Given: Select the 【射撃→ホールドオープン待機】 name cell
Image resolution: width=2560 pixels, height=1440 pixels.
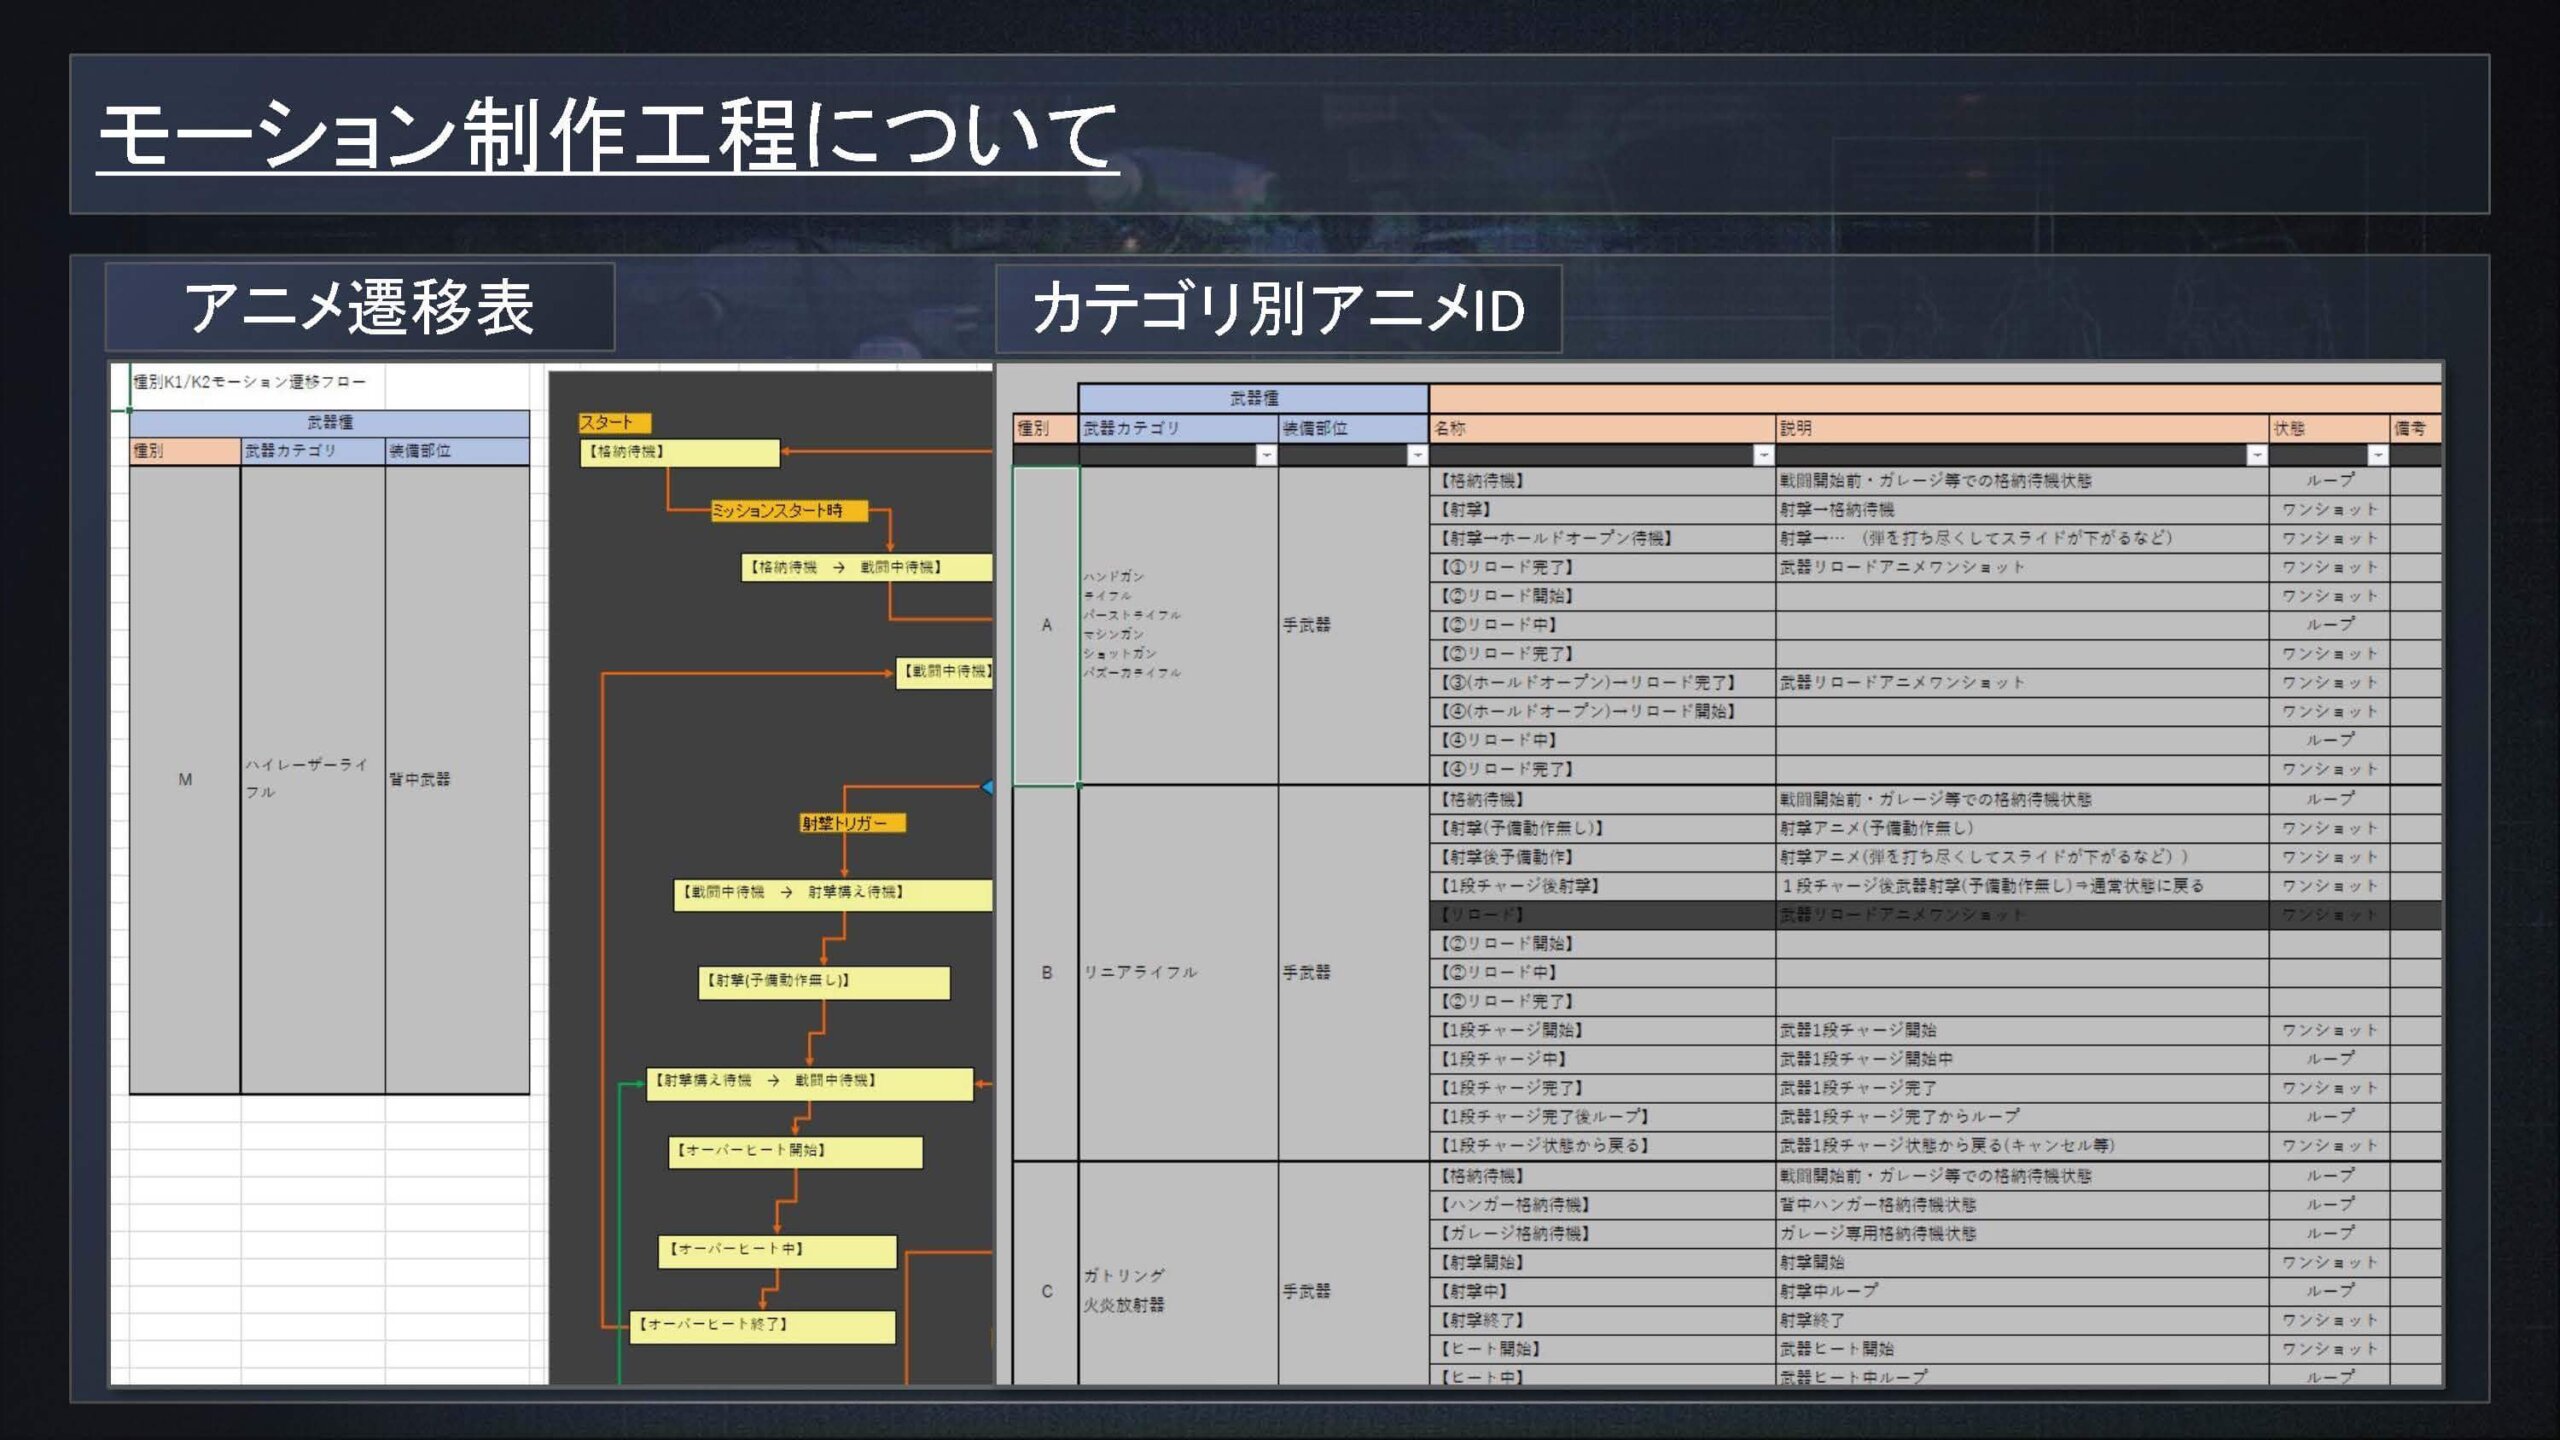Looking at the screenshot, I should pyautogui.click(x=1602, y=539).
